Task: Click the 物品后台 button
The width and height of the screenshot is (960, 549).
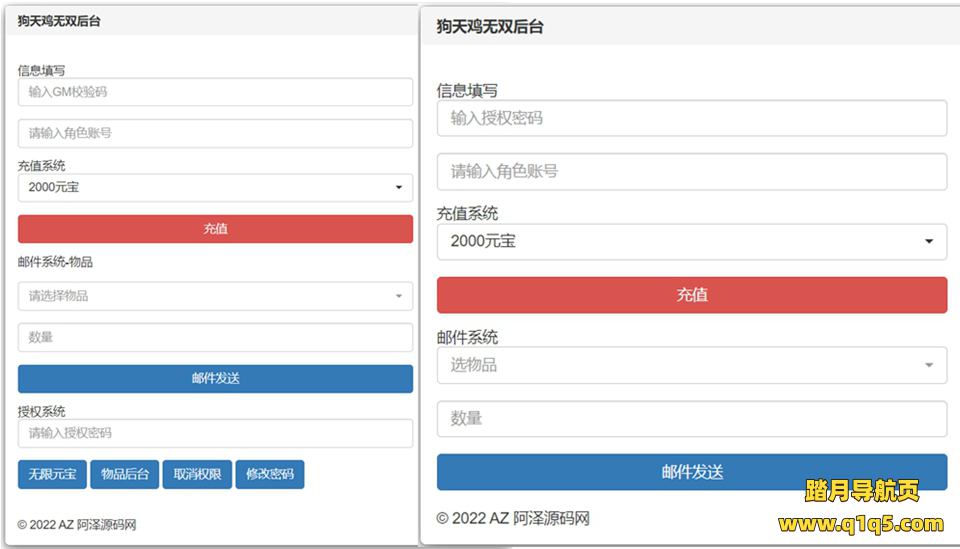Action: click(x=125, y=474)
